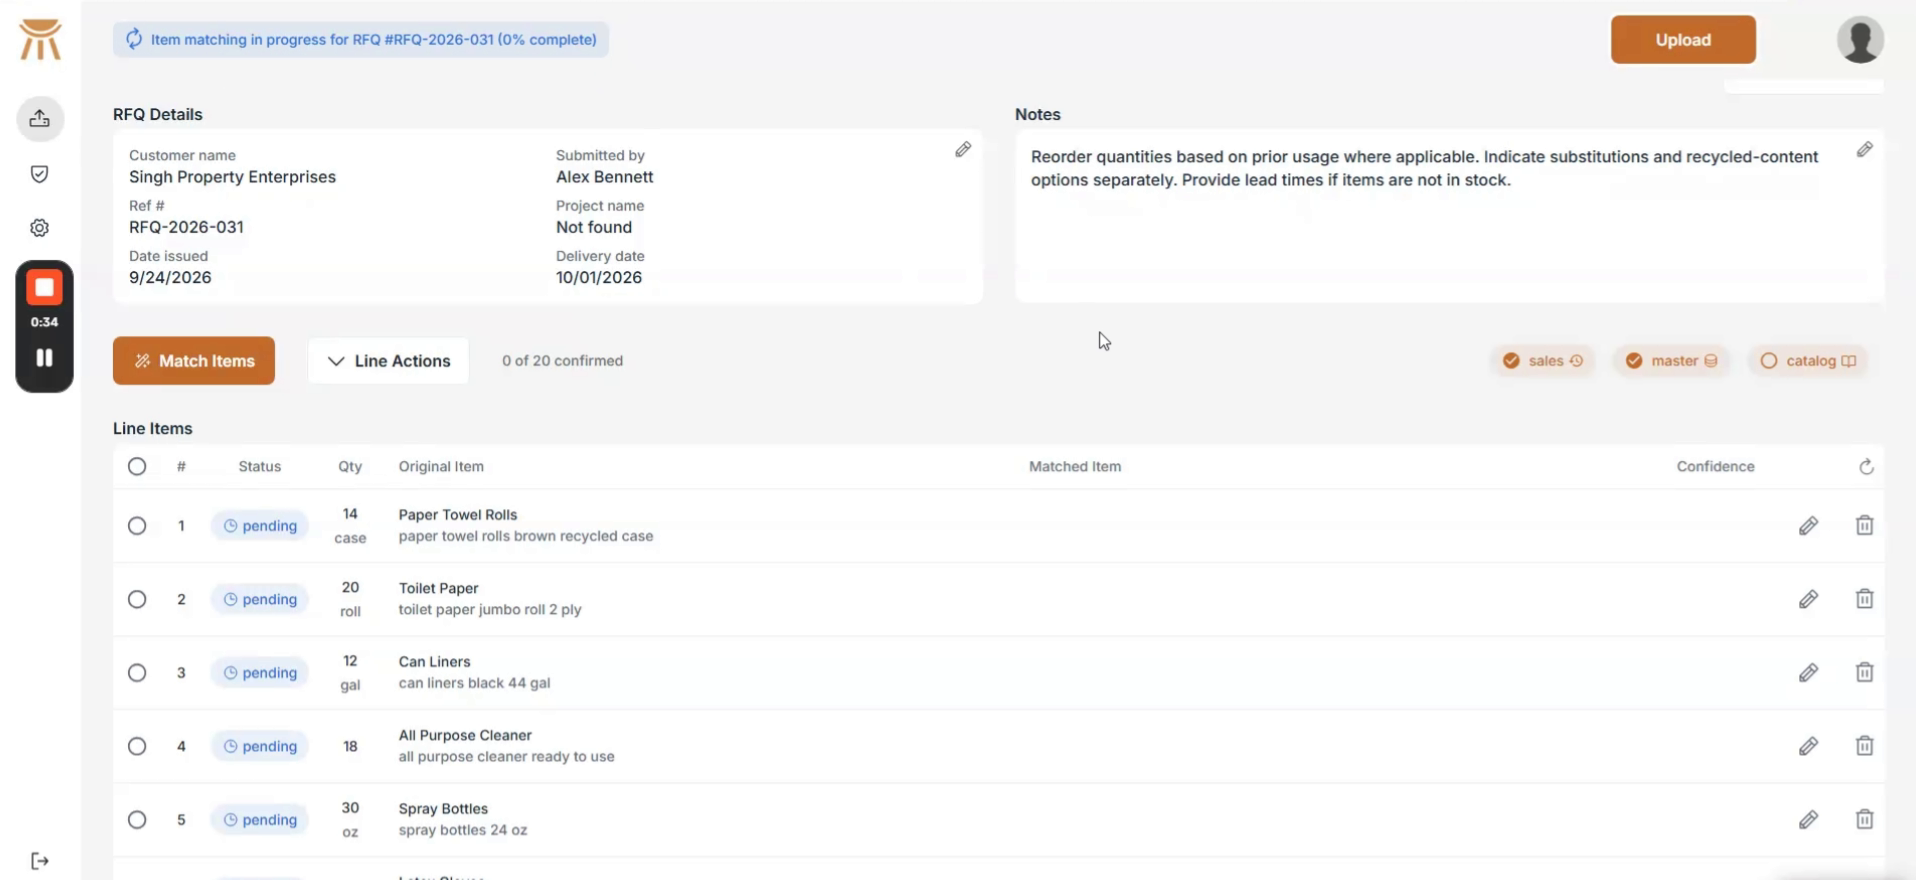Enable the catalog source filter
This screenshot has width=1916, height=880.
point(1808,361)
